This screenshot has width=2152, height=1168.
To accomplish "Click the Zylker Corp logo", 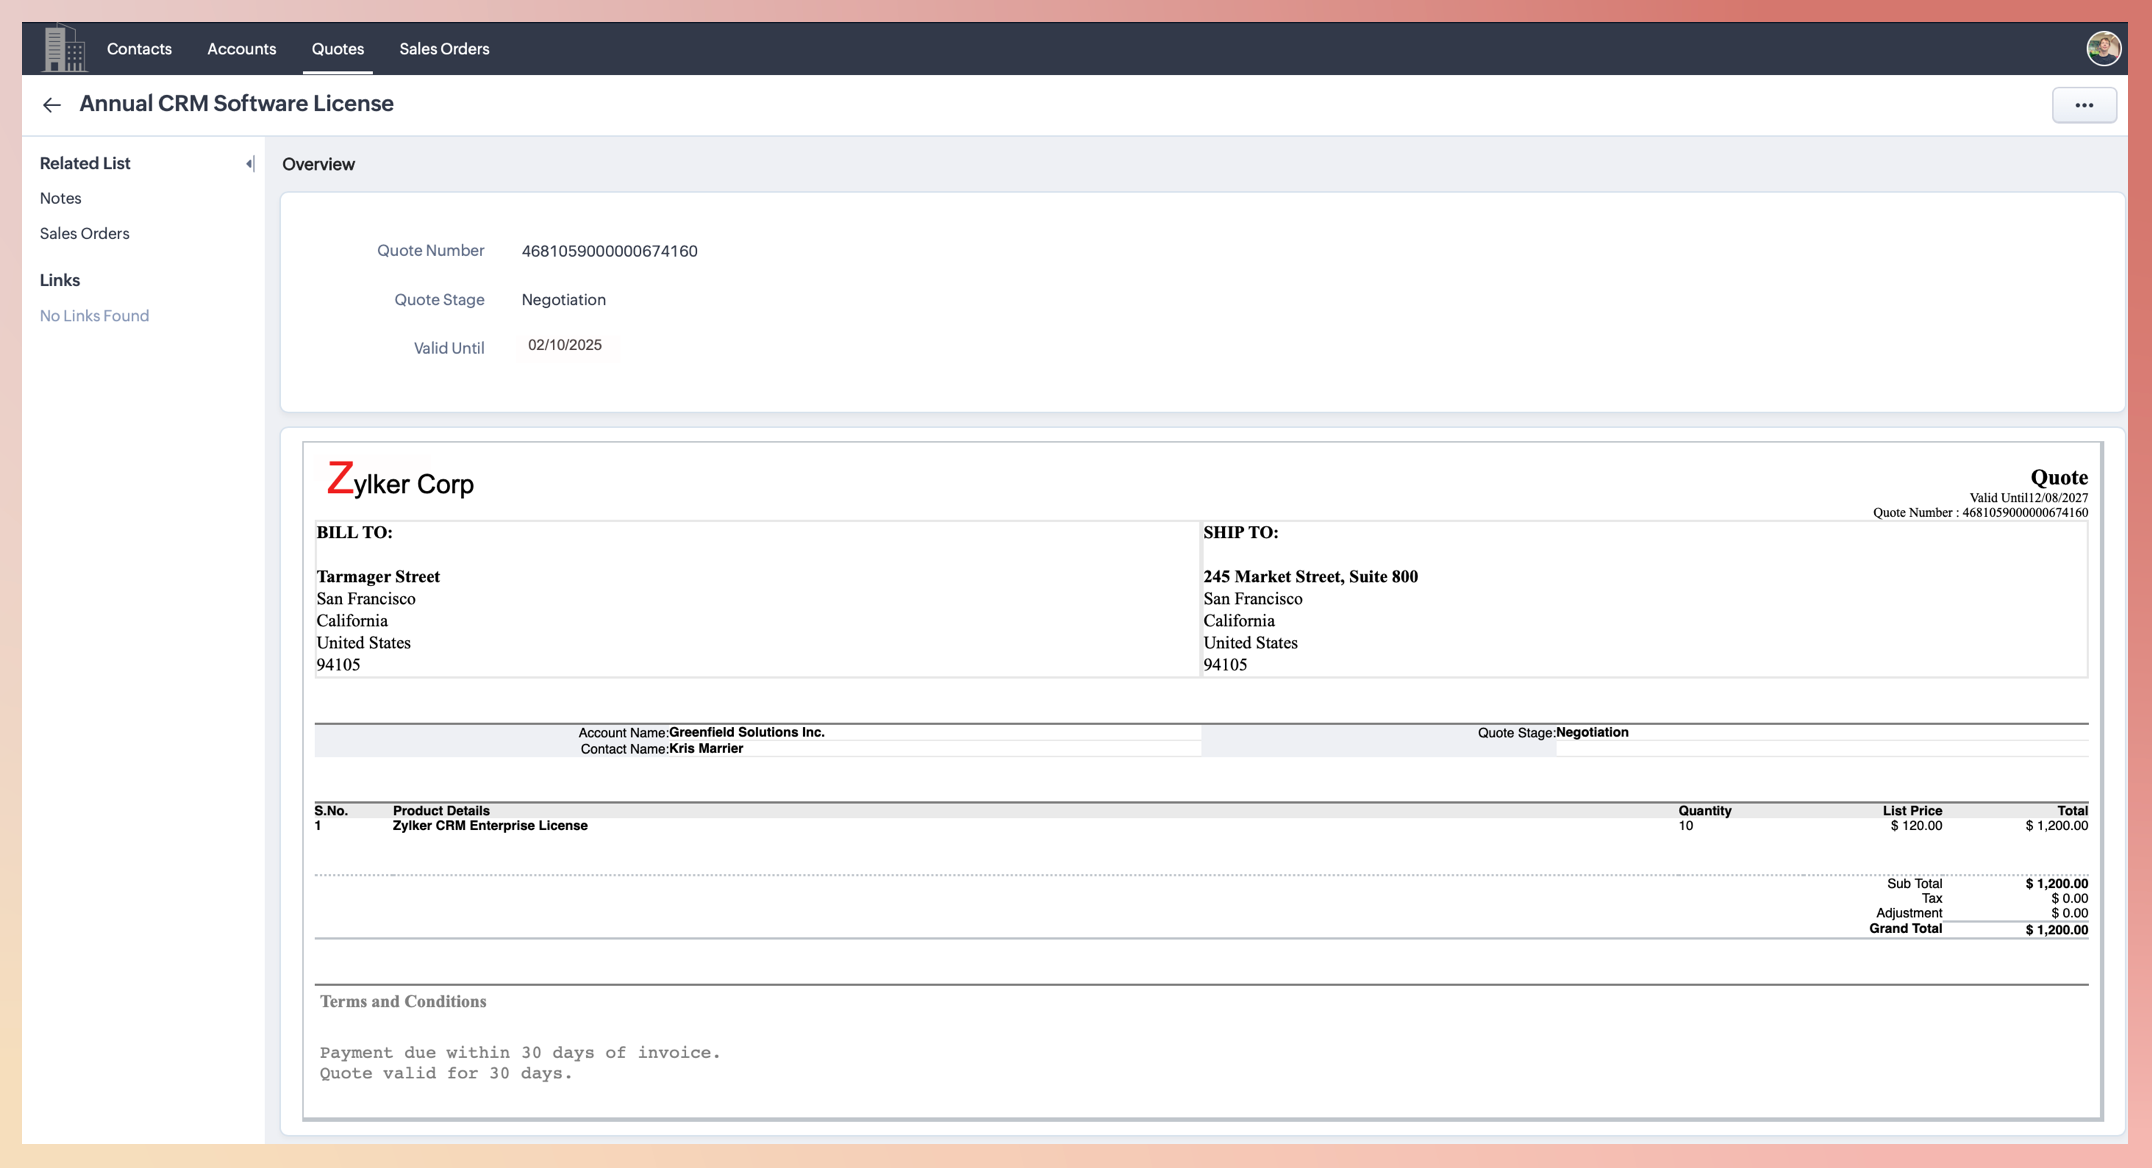I will (400, 481).
